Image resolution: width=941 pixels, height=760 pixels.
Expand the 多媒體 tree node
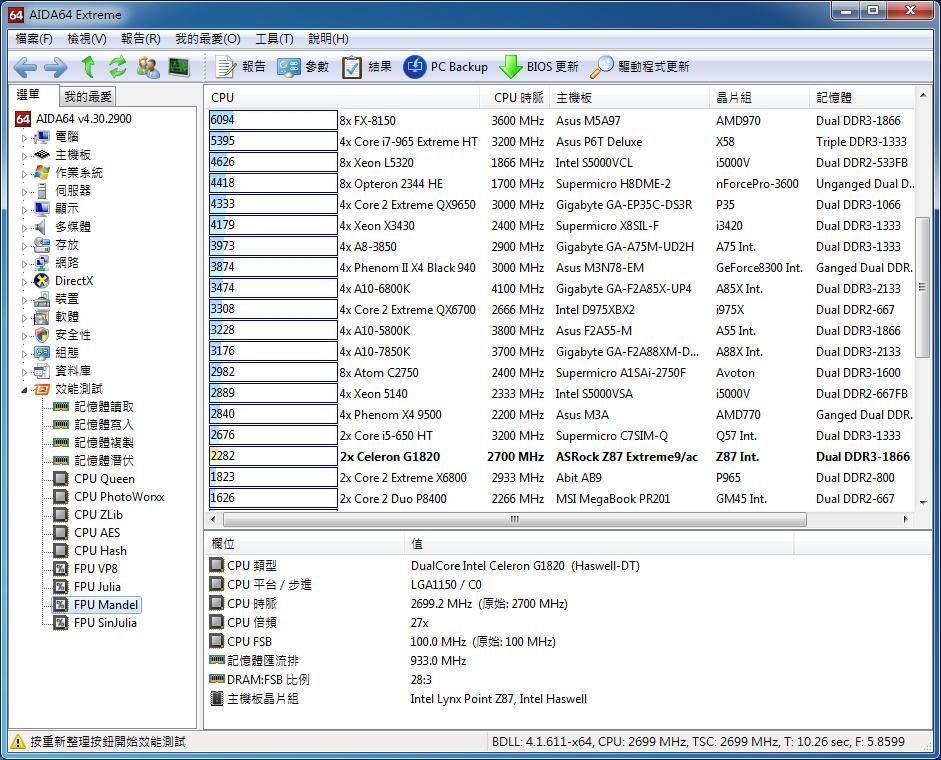coord(24,228)
